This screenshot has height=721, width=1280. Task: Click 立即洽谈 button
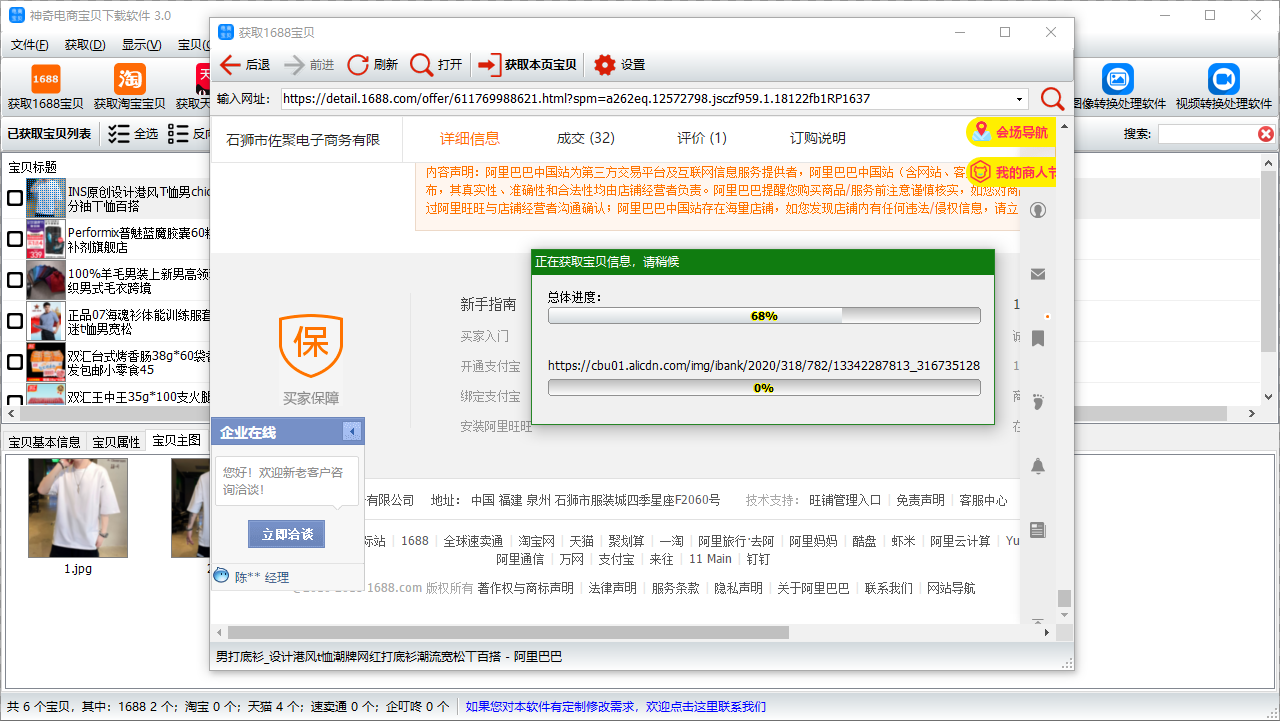pos(286,535)
